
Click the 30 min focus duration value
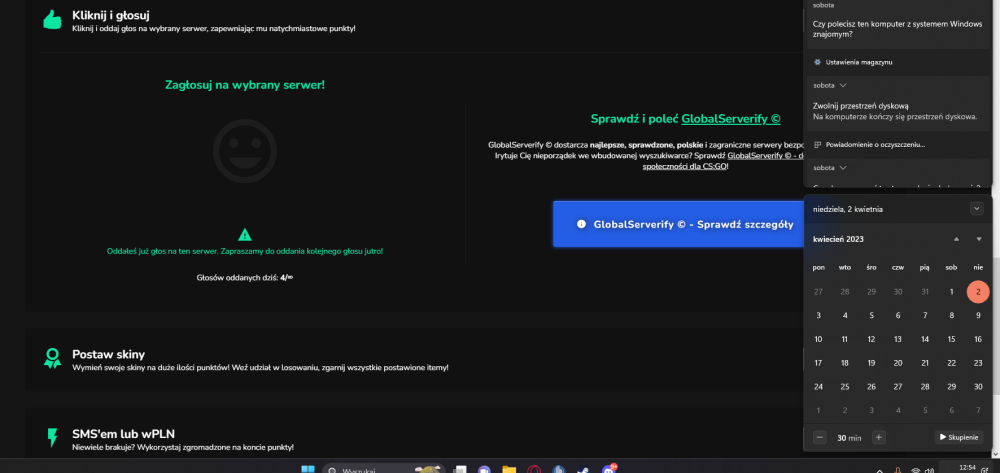(849, 438)
